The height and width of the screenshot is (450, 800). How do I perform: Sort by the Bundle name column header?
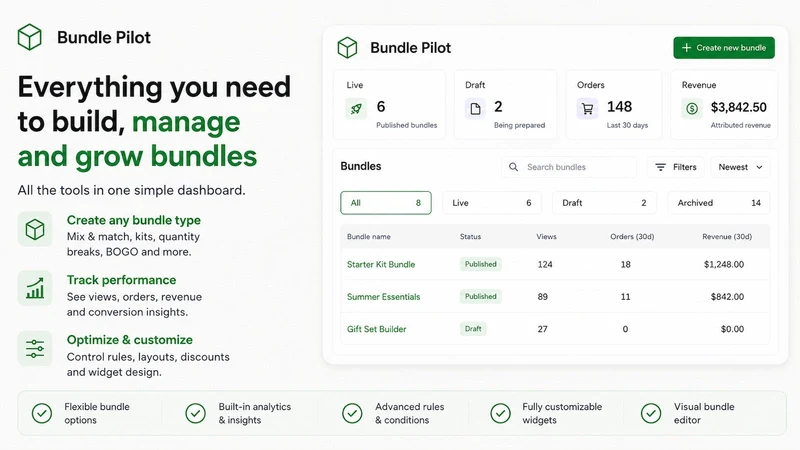click(x=369, y=237)
